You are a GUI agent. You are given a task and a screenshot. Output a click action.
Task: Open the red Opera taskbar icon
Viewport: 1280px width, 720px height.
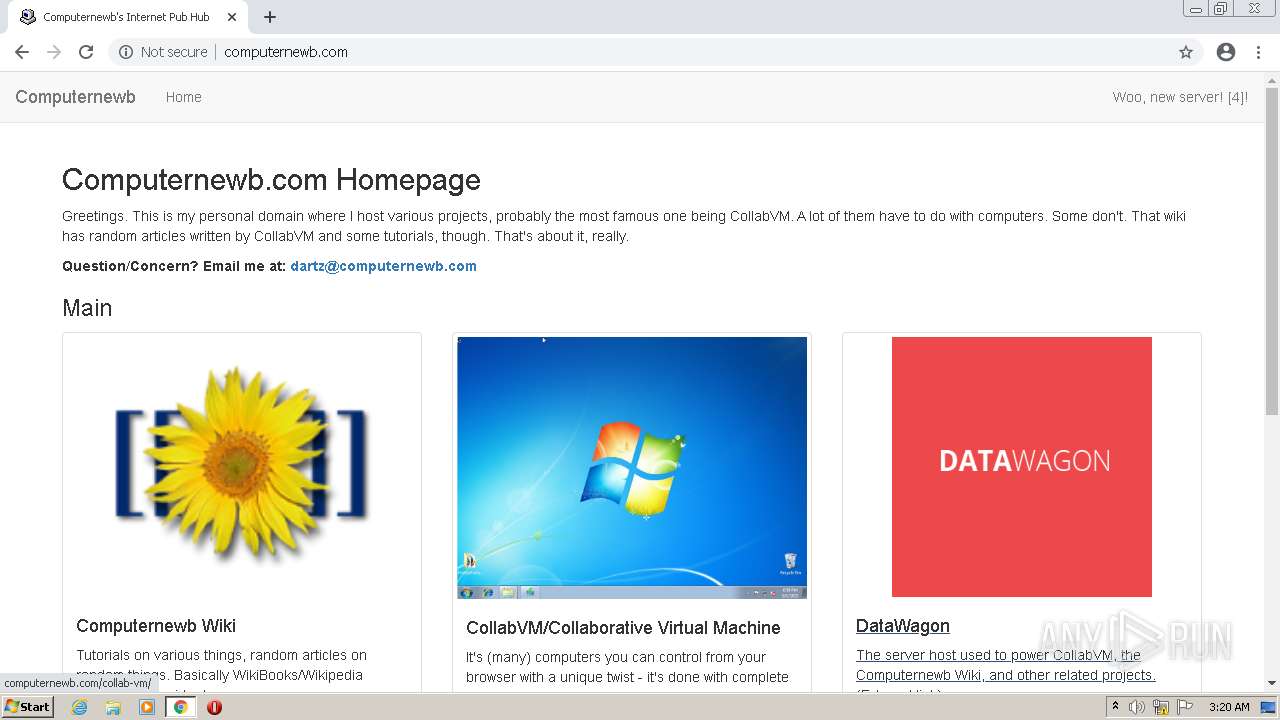click(214, 707)
